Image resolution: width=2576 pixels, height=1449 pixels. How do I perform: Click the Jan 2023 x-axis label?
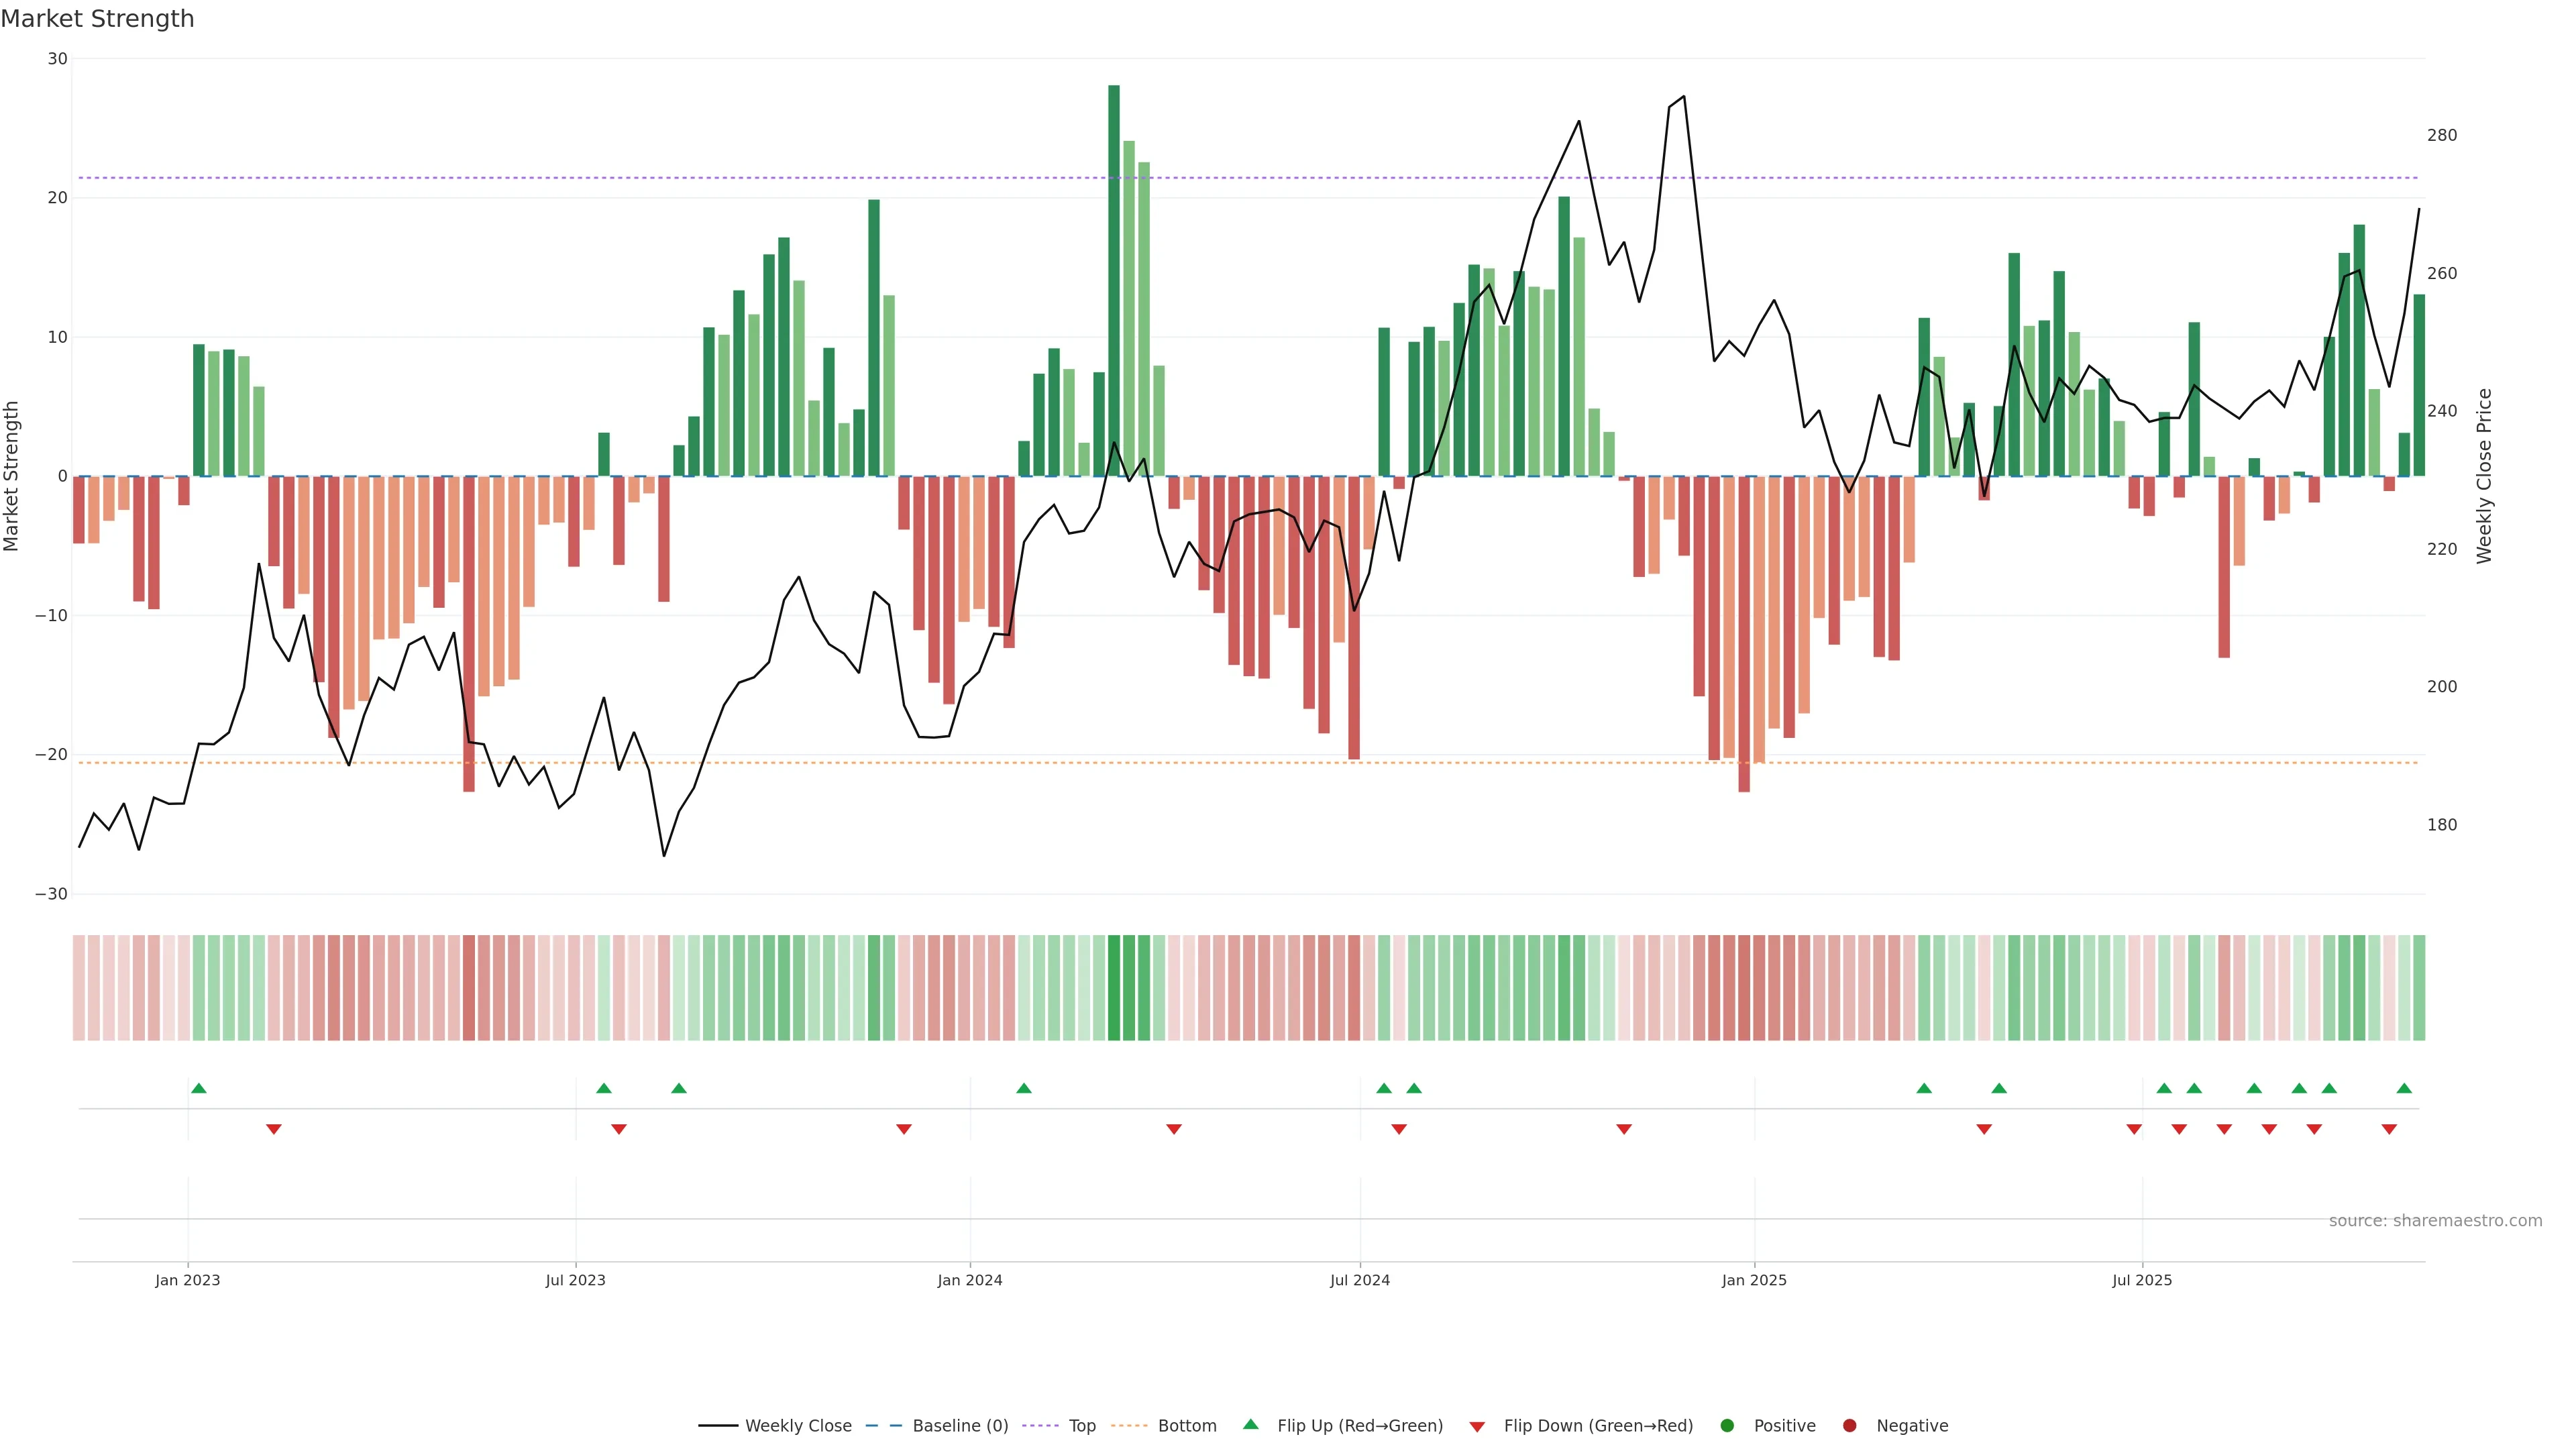tap(188, 1281)
